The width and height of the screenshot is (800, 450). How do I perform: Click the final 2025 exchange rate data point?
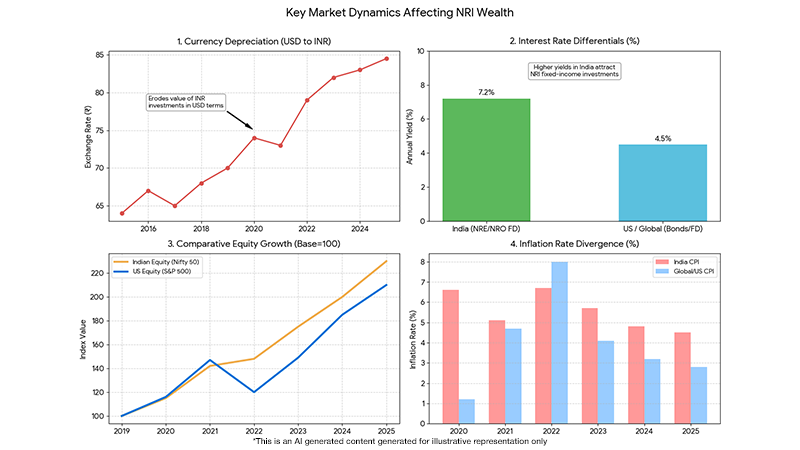click(387, 59)
